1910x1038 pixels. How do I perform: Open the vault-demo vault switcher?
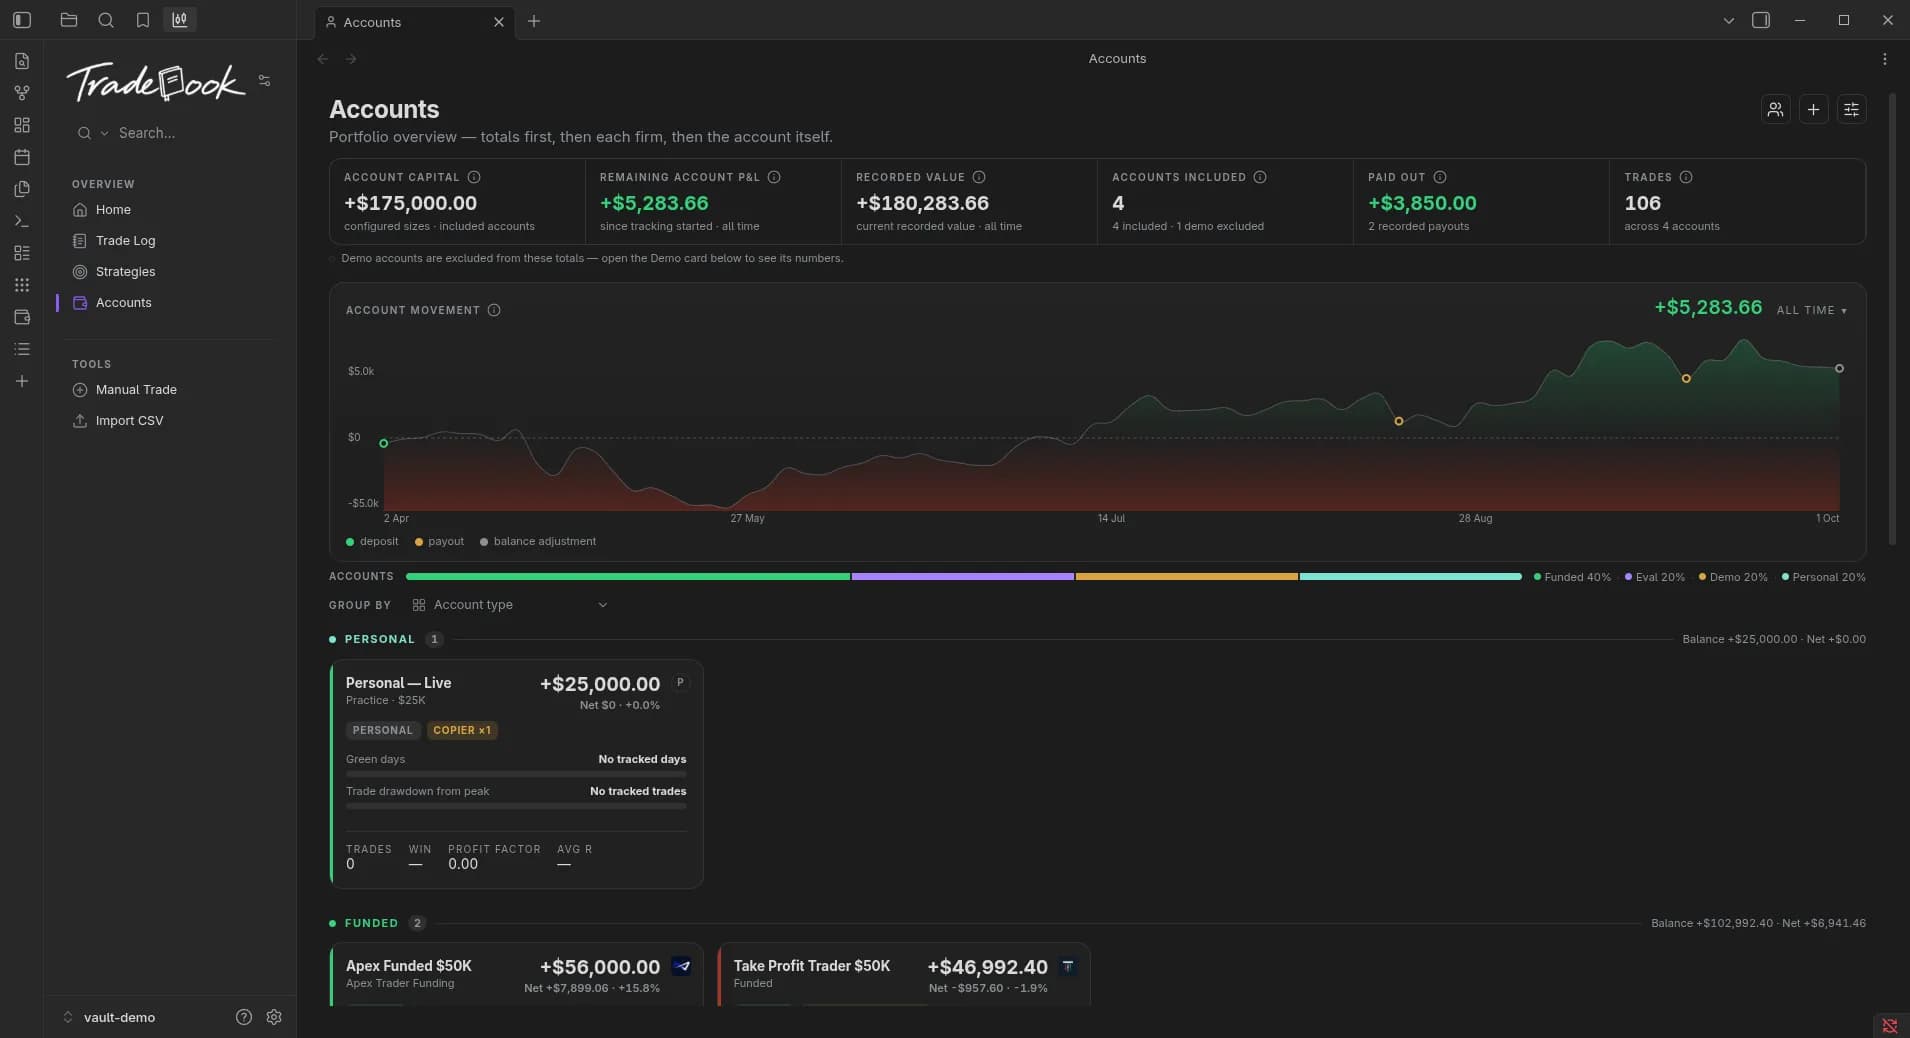coord(109,1017)
